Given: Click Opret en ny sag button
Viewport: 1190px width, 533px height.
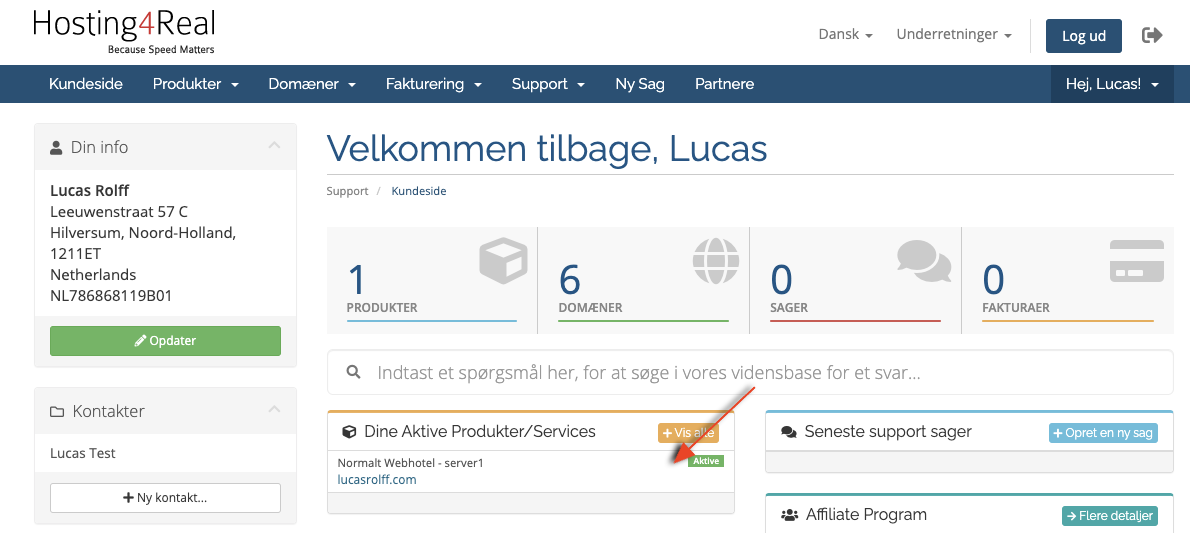Looking at the screenshot, I should [1103, 433].
